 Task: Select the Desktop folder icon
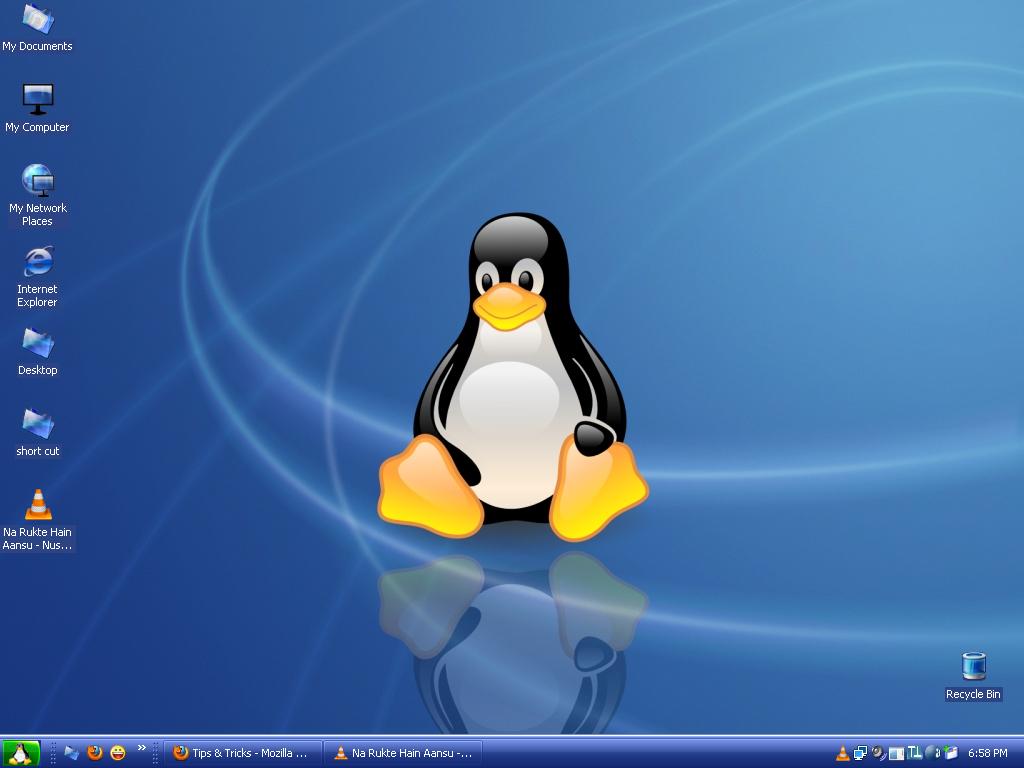pyautogui.click(x=37, y=351)
